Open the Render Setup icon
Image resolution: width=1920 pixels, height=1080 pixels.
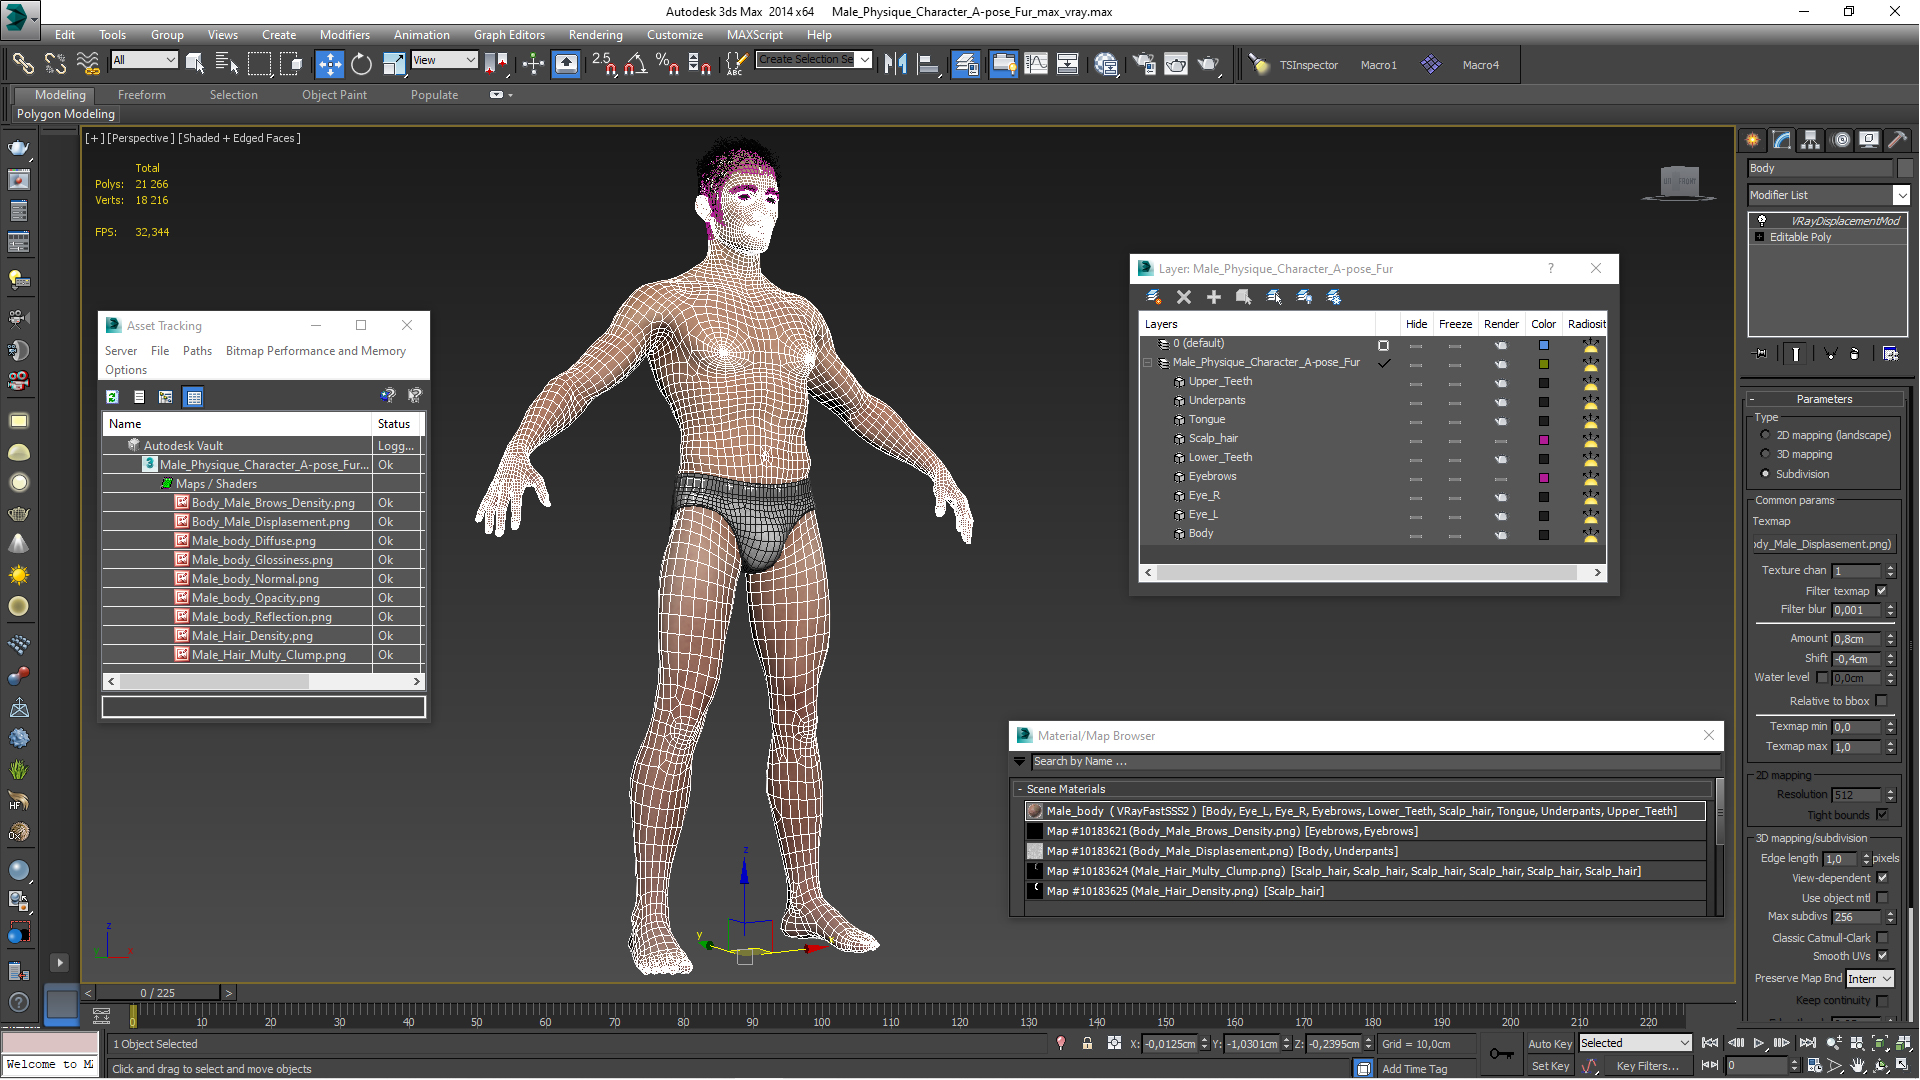point(1144,64)
